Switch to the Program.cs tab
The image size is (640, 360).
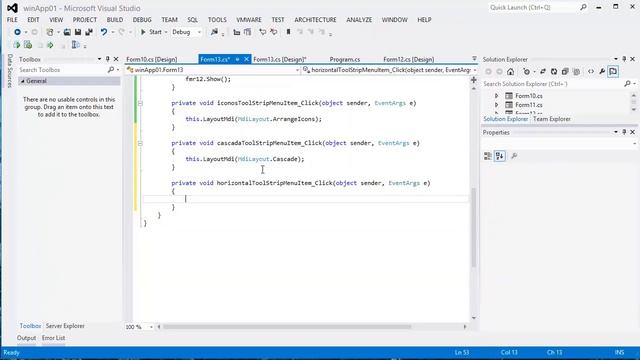click(x=345, y=59)
